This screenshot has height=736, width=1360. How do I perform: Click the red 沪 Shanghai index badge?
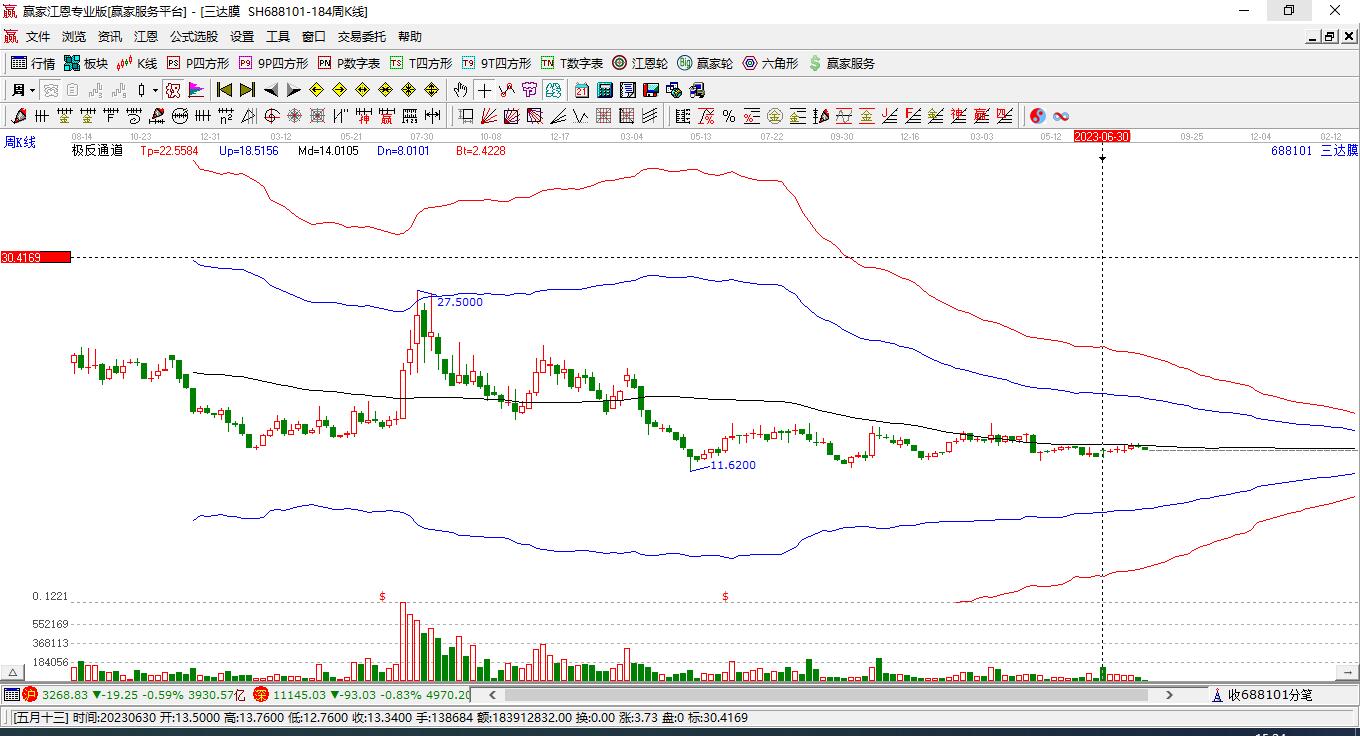(x=30, y=694)
